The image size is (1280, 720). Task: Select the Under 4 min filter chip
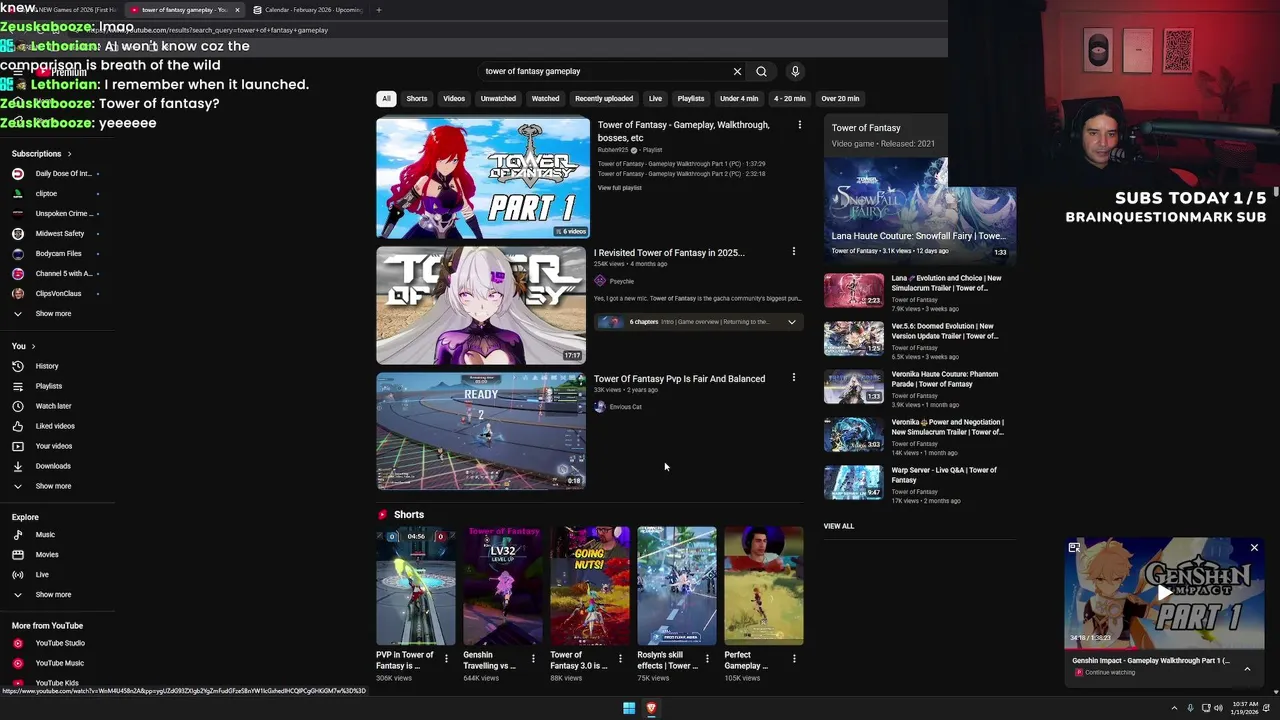pos(739,98)
